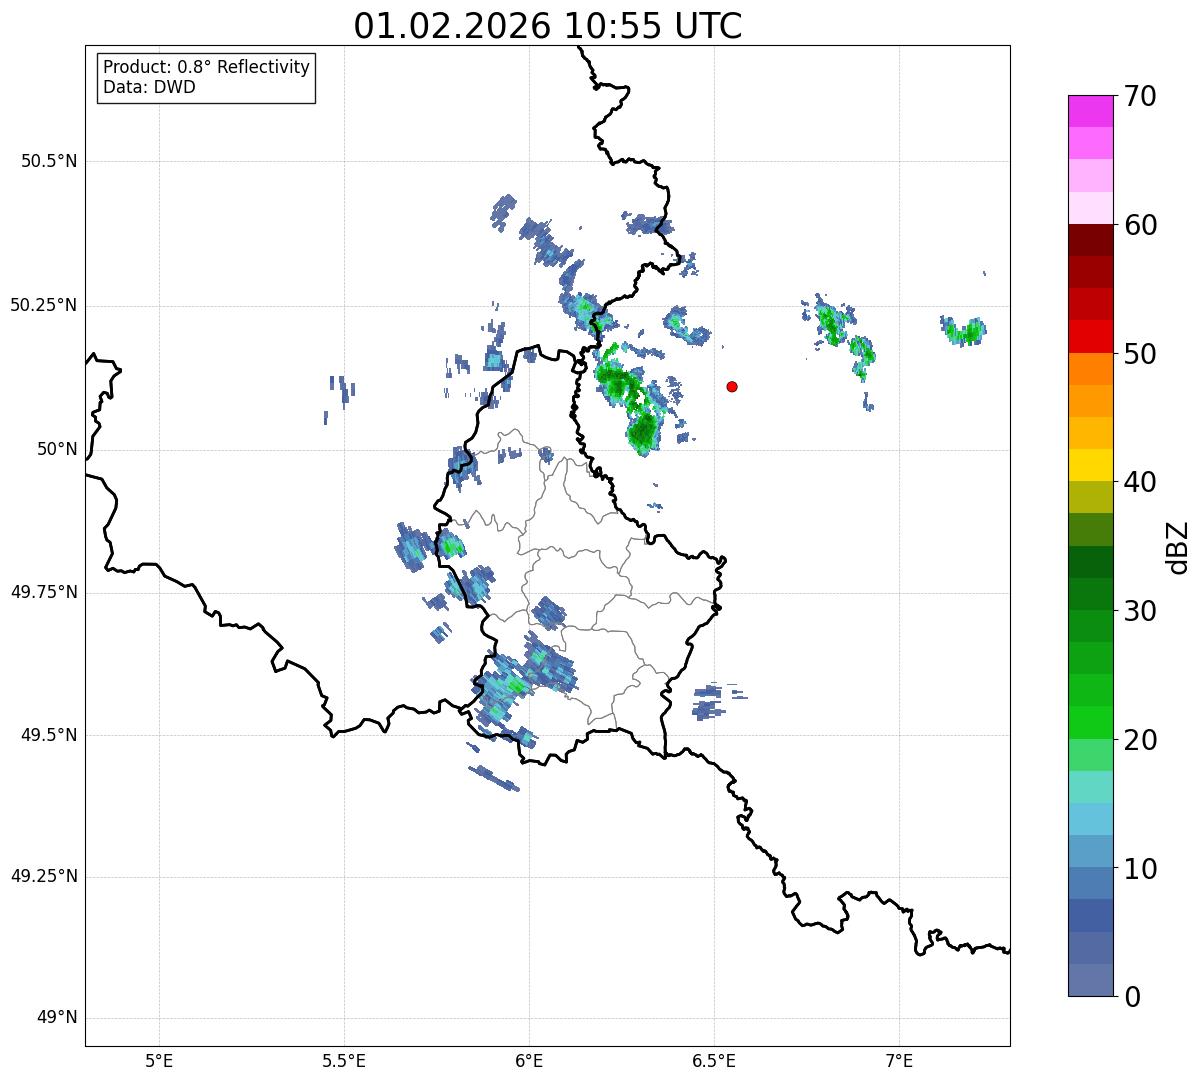Click the 49.25°N latitude label
Screen dimensions: 1202x1081
coord(44,877)
